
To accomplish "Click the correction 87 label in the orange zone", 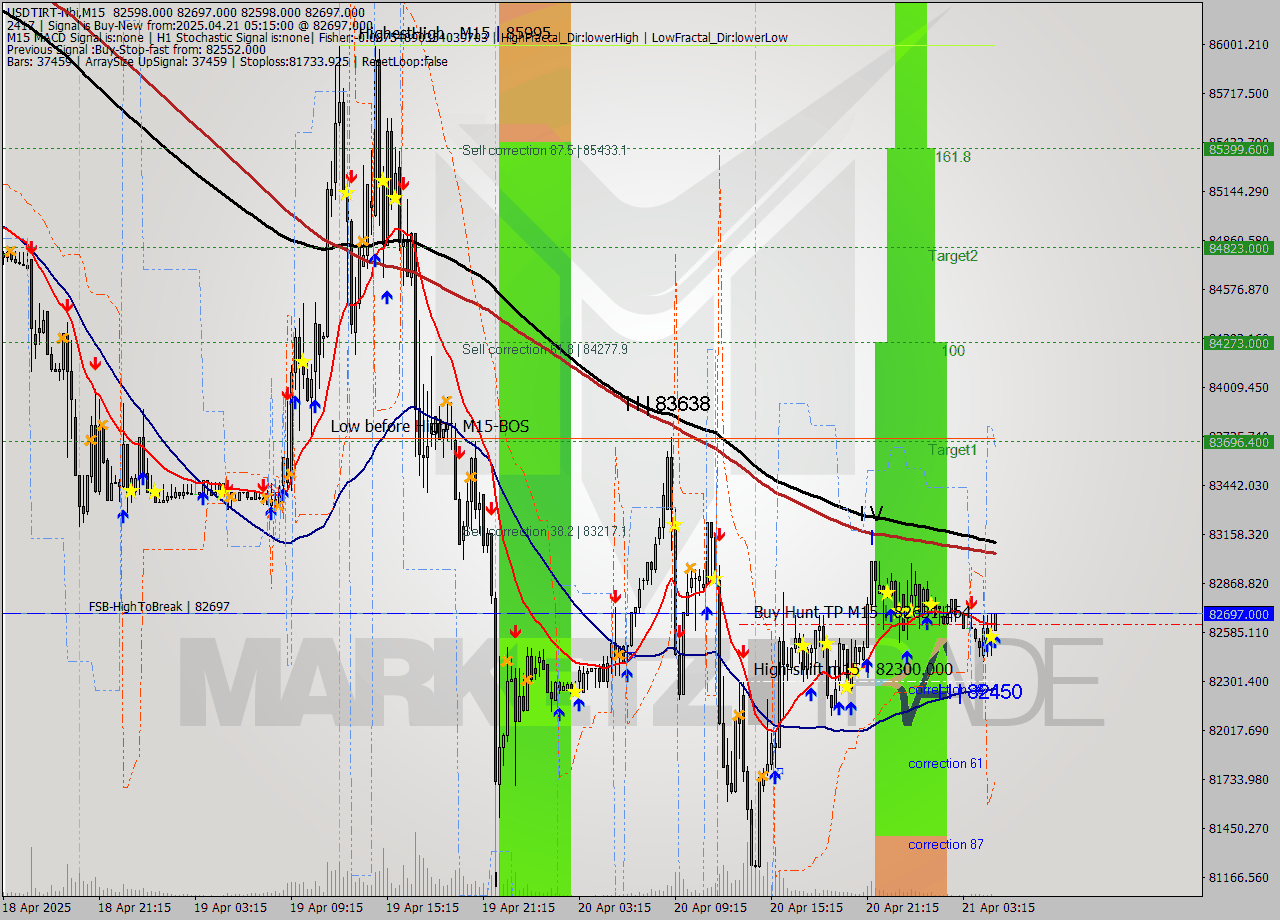I will [x=944, y=845].
